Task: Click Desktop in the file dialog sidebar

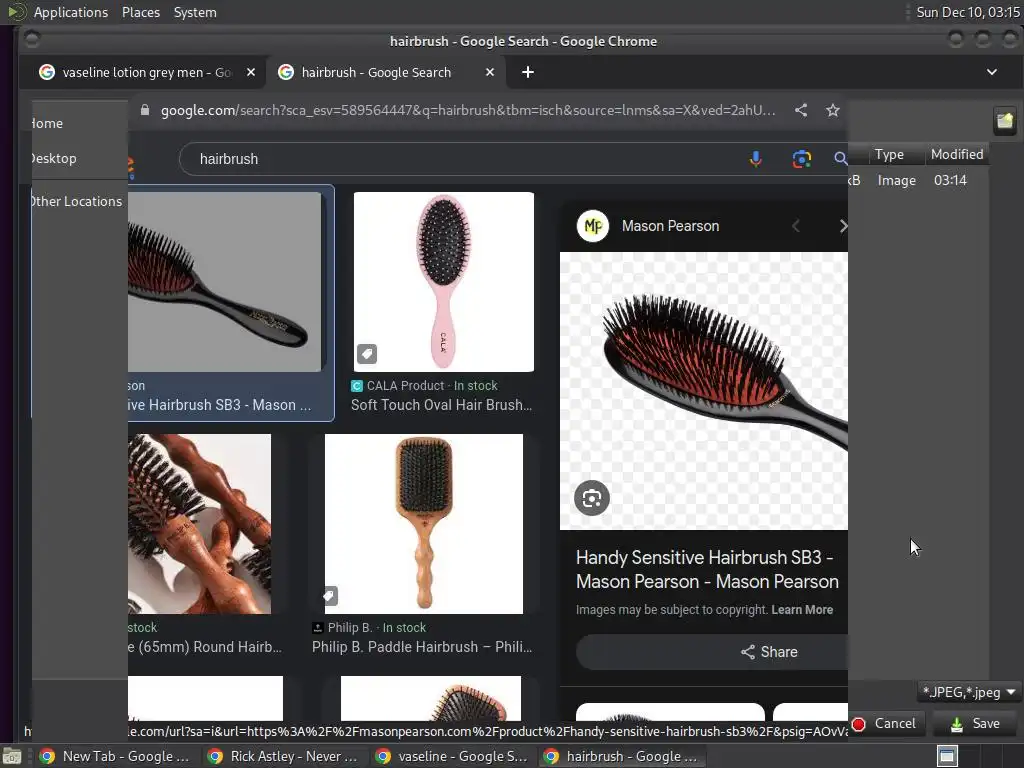Action: pos(54,159)
